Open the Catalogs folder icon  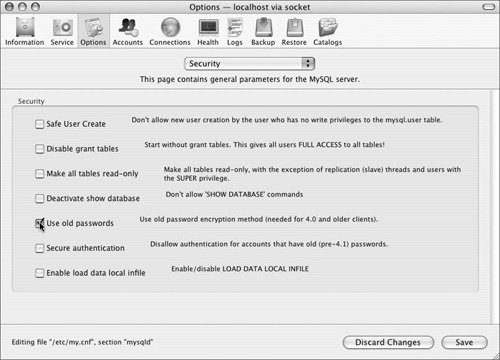[328, 27]
